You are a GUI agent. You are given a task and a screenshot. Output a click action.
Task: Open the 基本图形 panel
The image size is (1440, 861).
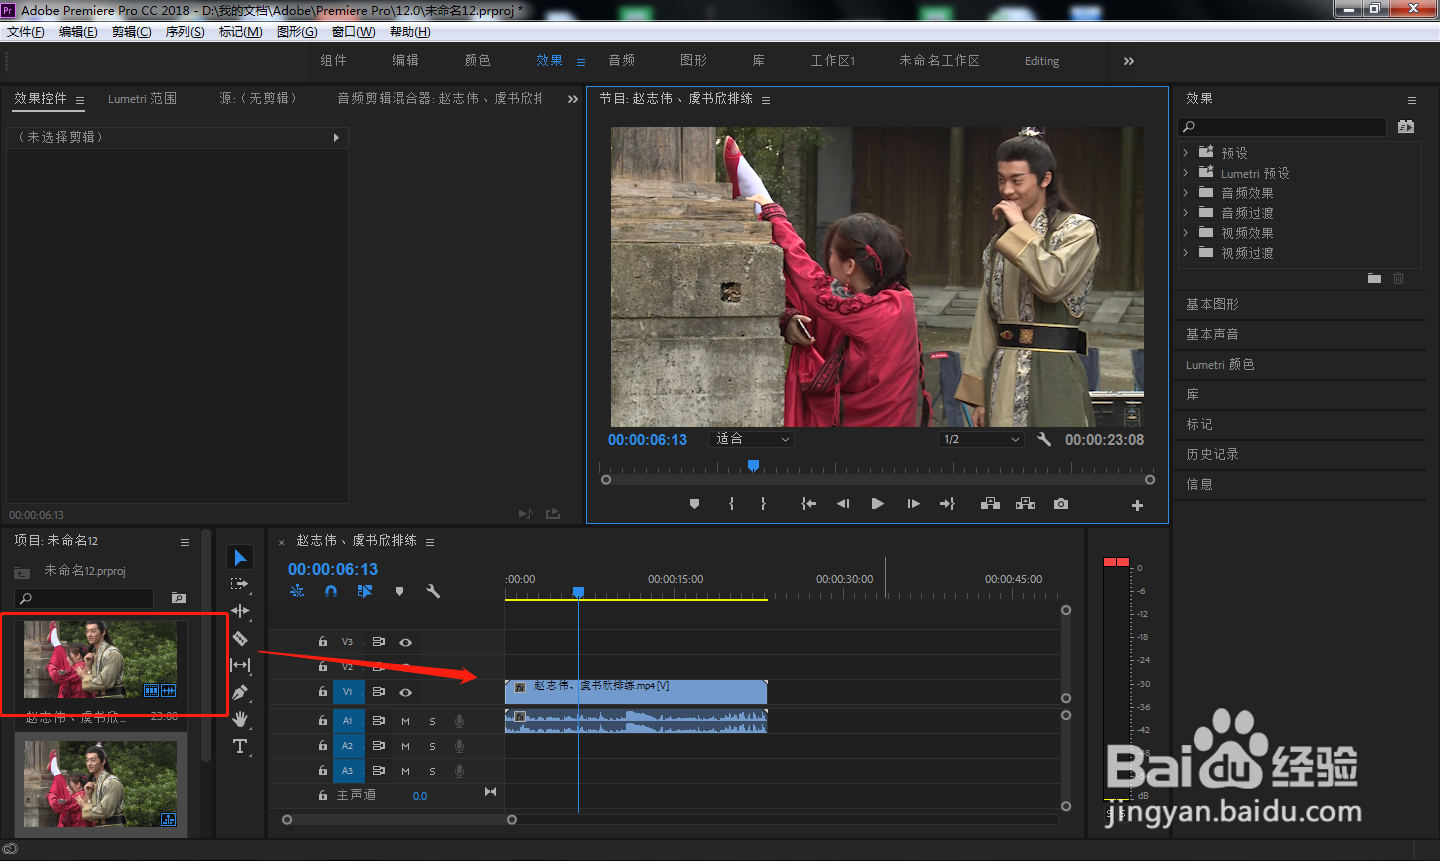tap(1212, 304)
